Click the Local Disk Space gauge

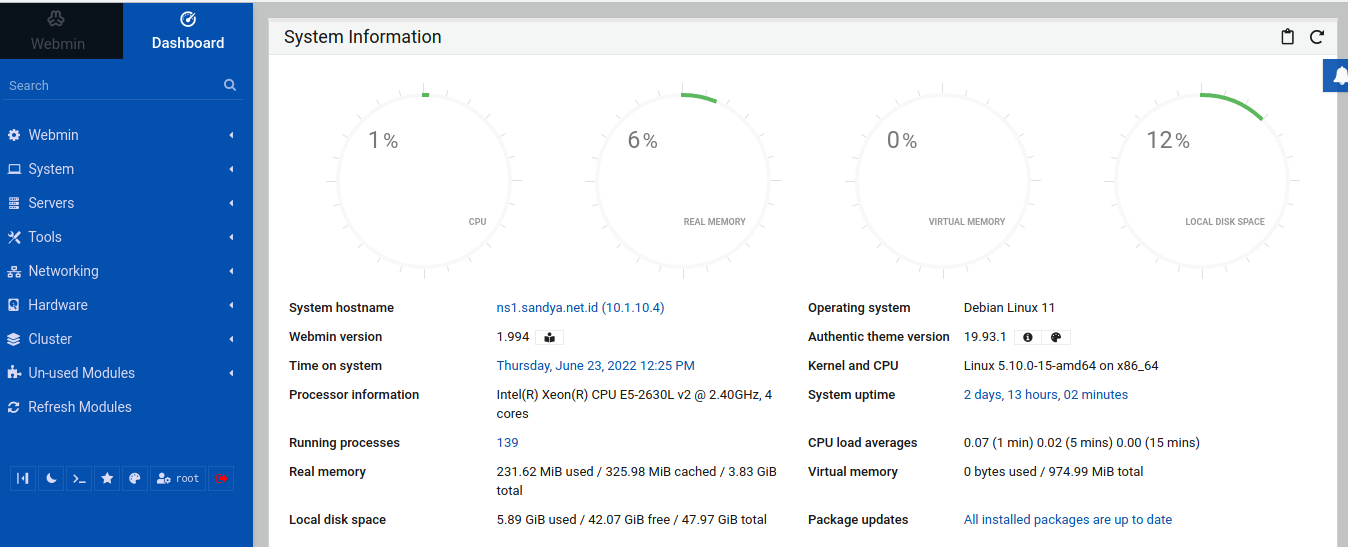pos(1202,182)
